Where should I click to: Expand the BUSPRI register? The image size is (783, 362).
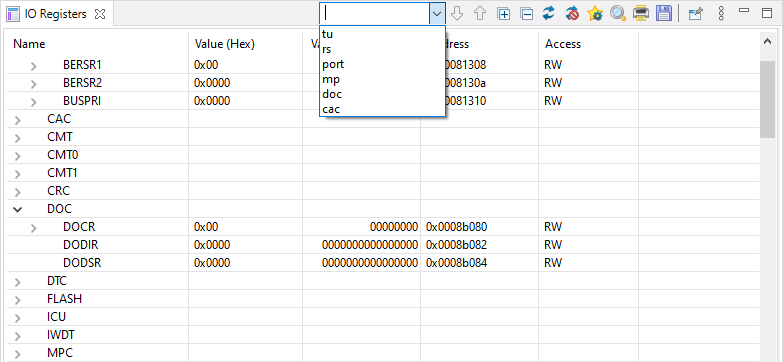pos(33,102)
